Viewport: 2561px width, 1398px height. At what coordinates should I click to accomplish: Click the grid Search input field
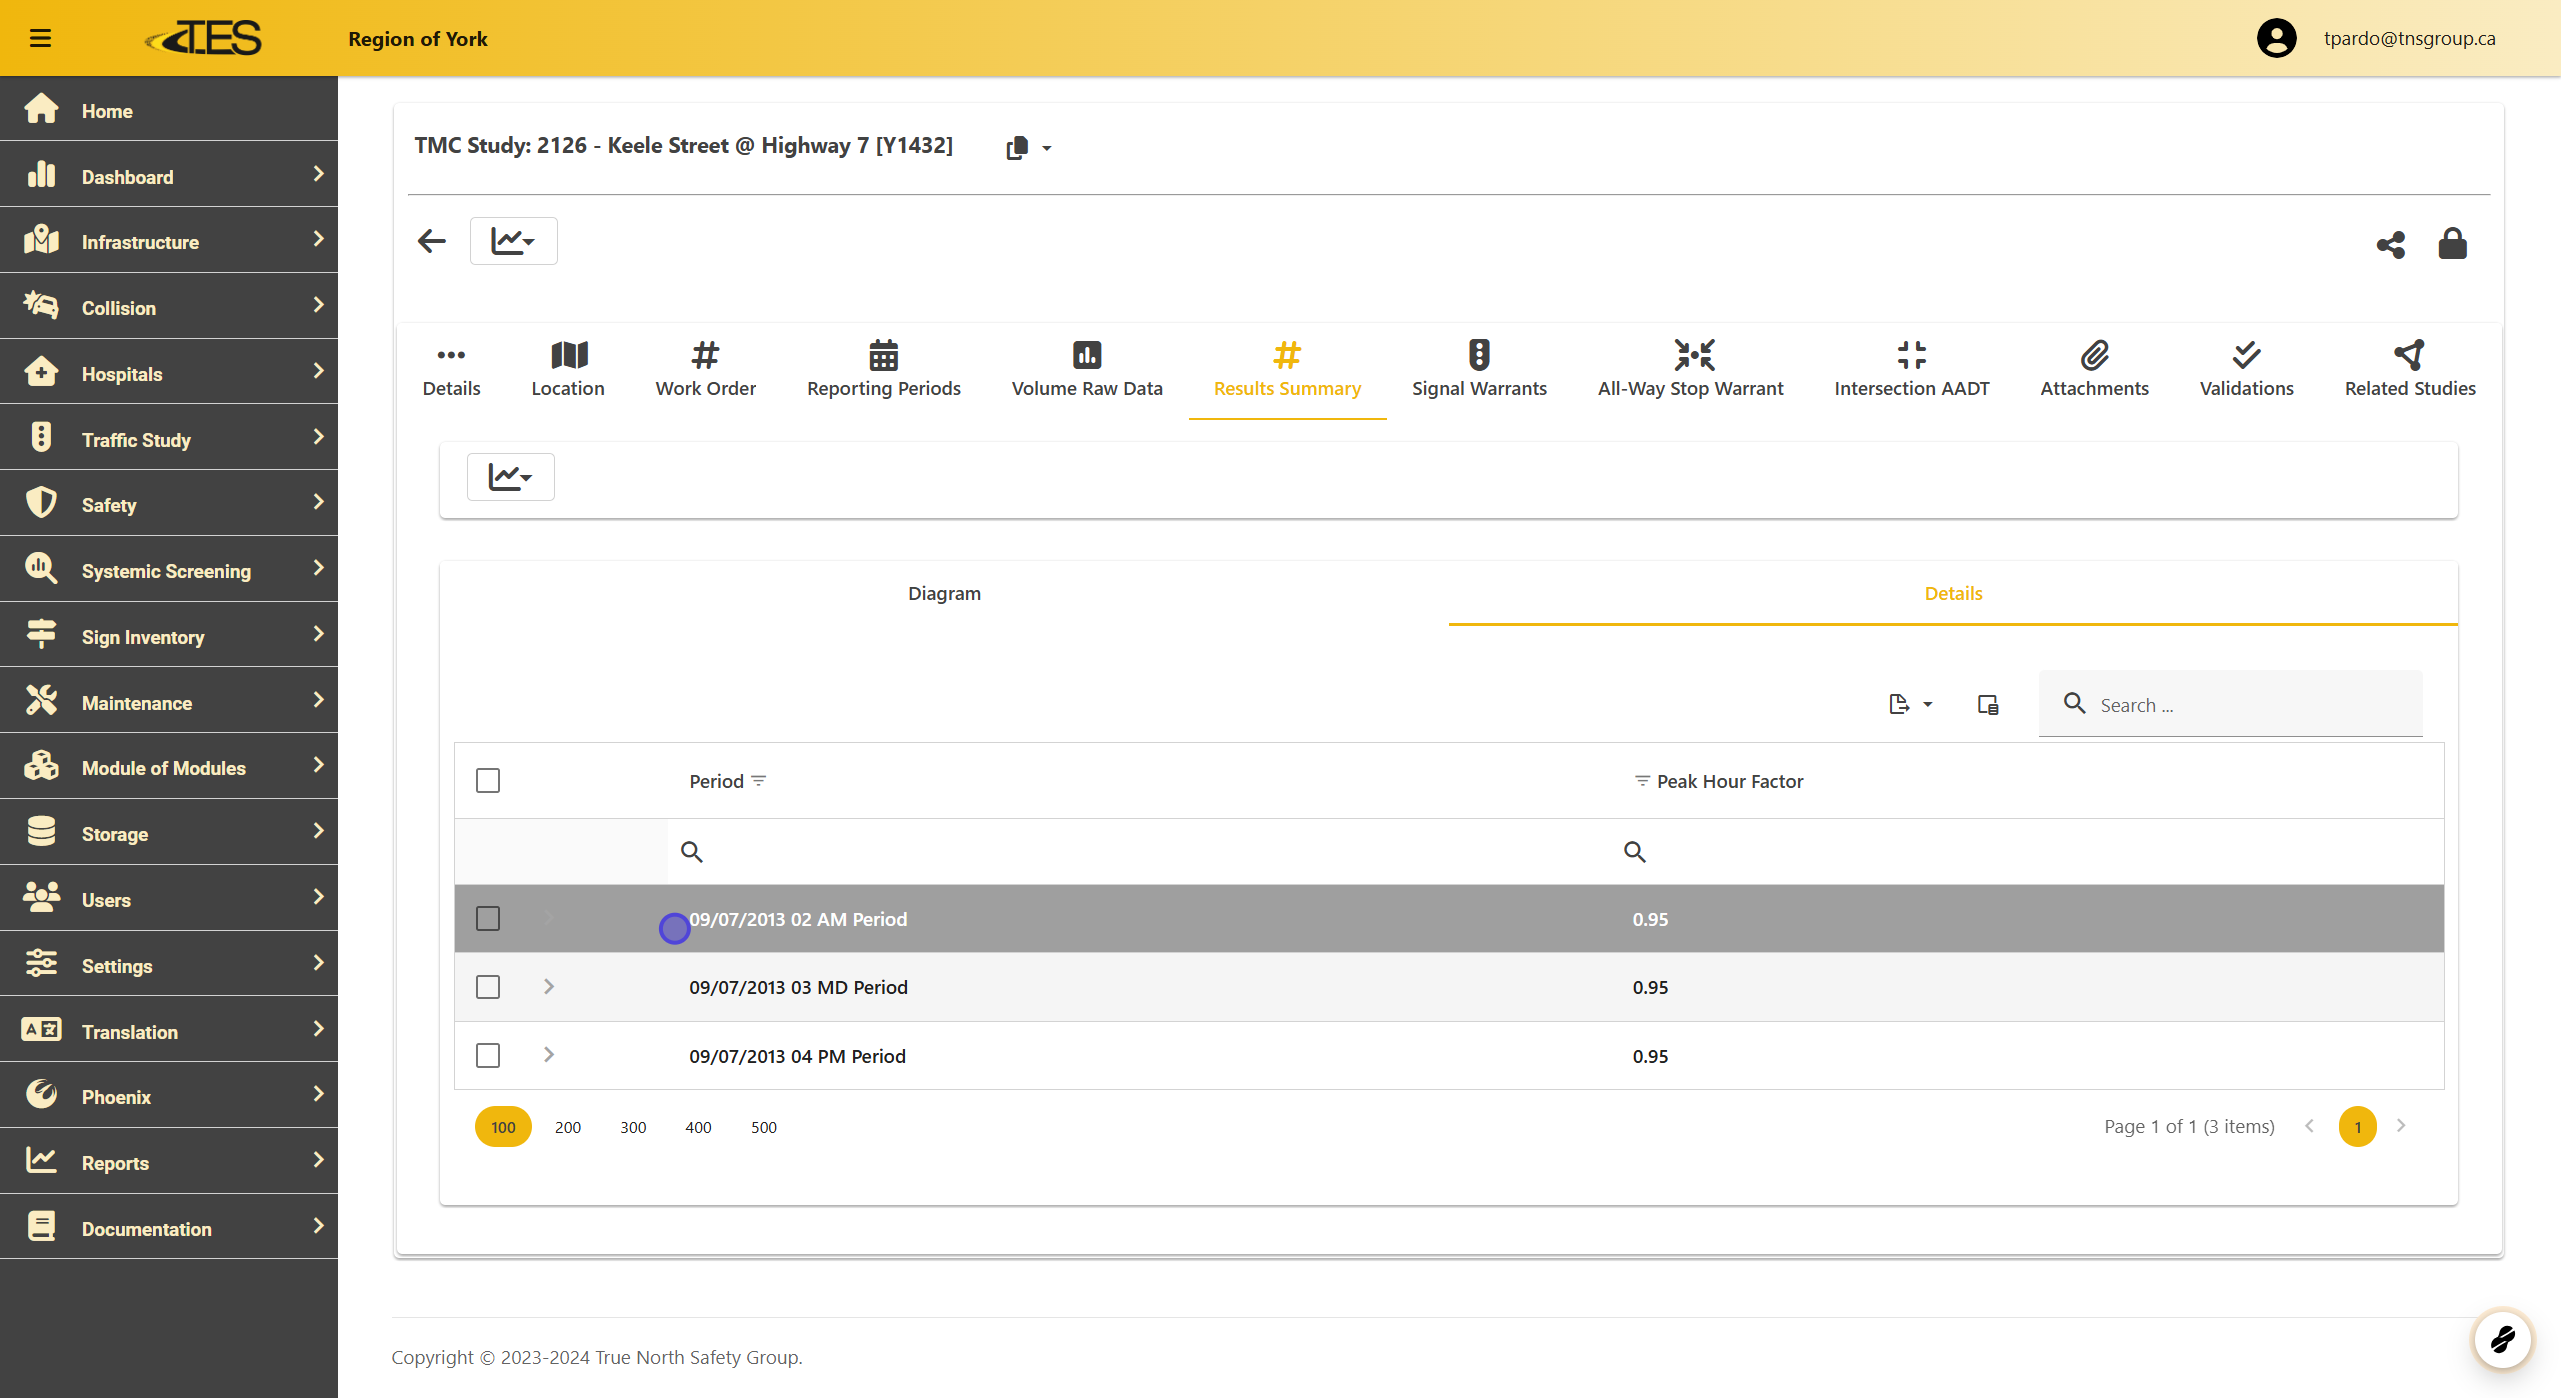point(2250,705)
